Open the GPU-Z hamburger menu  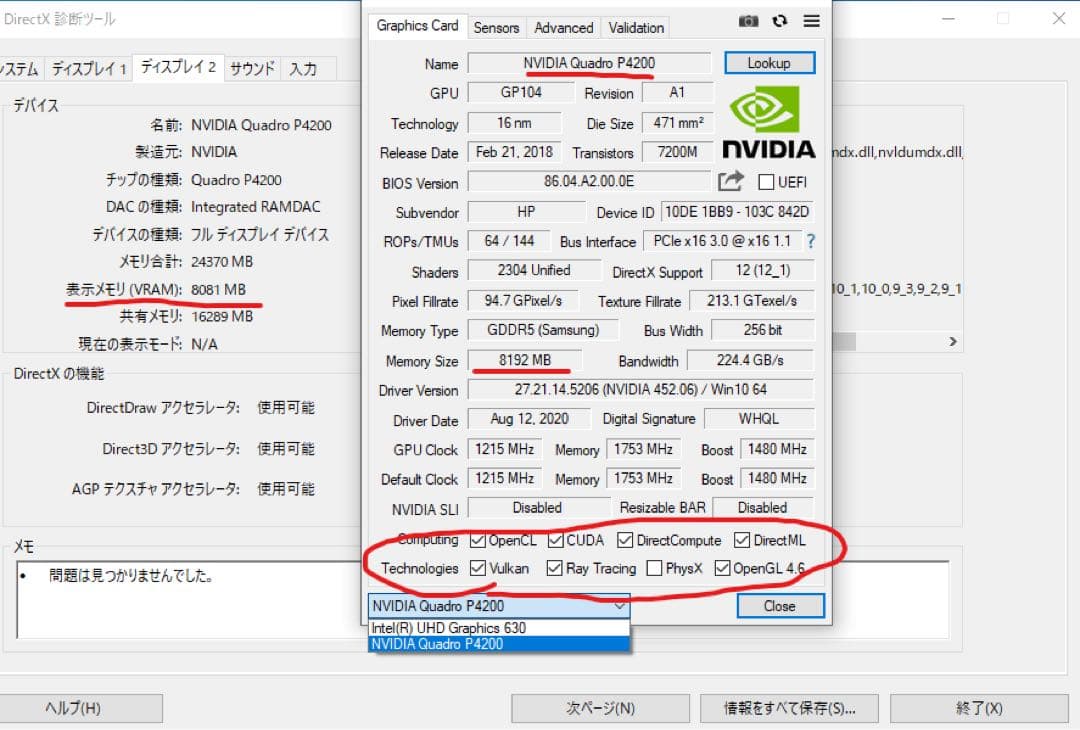(x=811, y=20)
